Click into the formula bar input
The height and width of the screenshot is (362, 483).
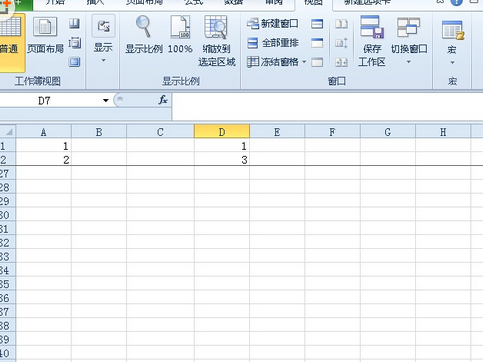(327, 107)
